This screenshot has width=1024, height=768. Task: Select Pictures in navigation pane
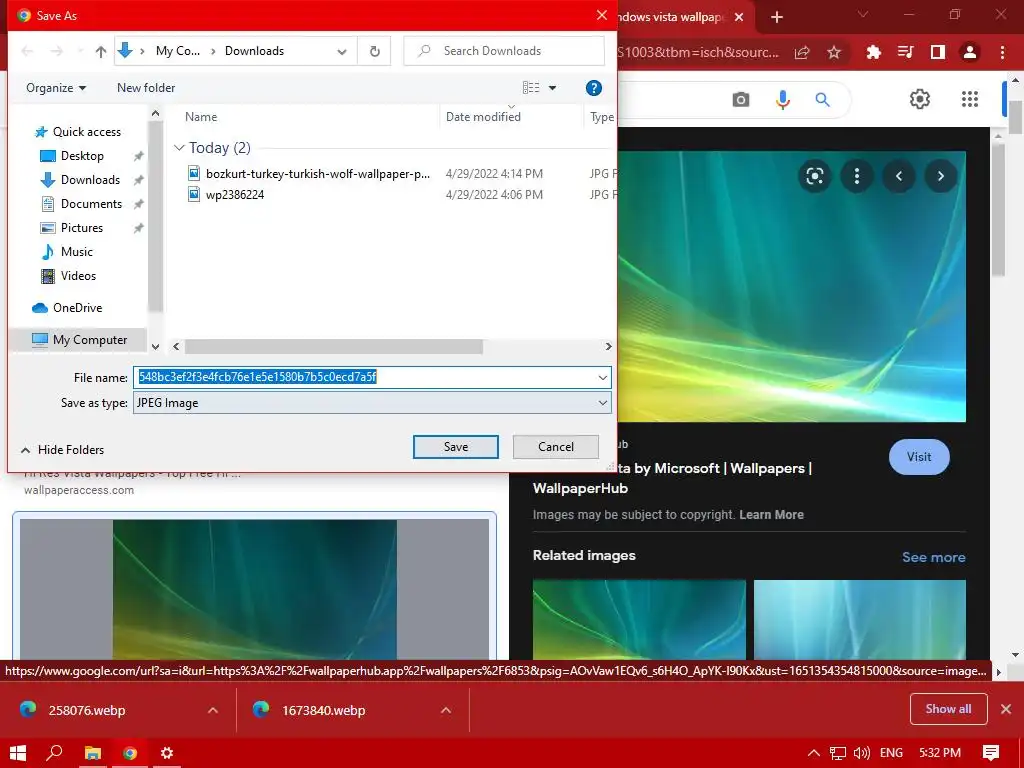82,228
